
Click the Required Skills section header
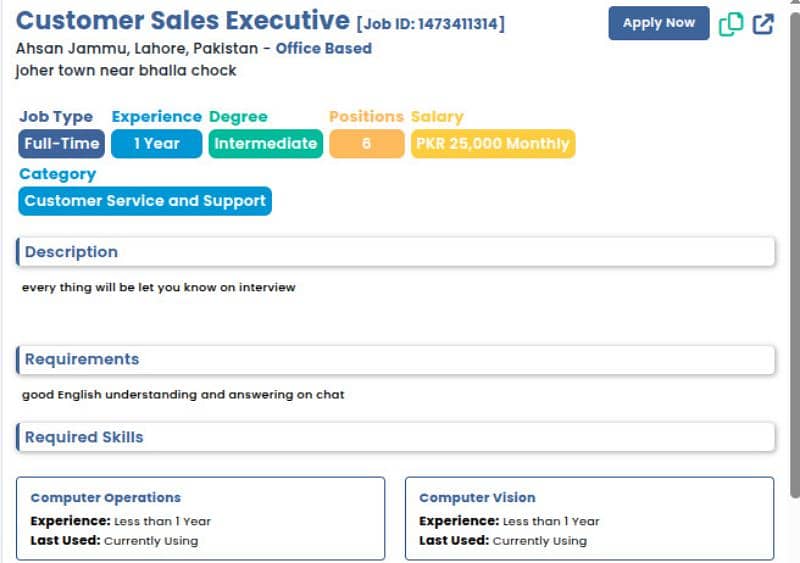click(x=395, y=437)
